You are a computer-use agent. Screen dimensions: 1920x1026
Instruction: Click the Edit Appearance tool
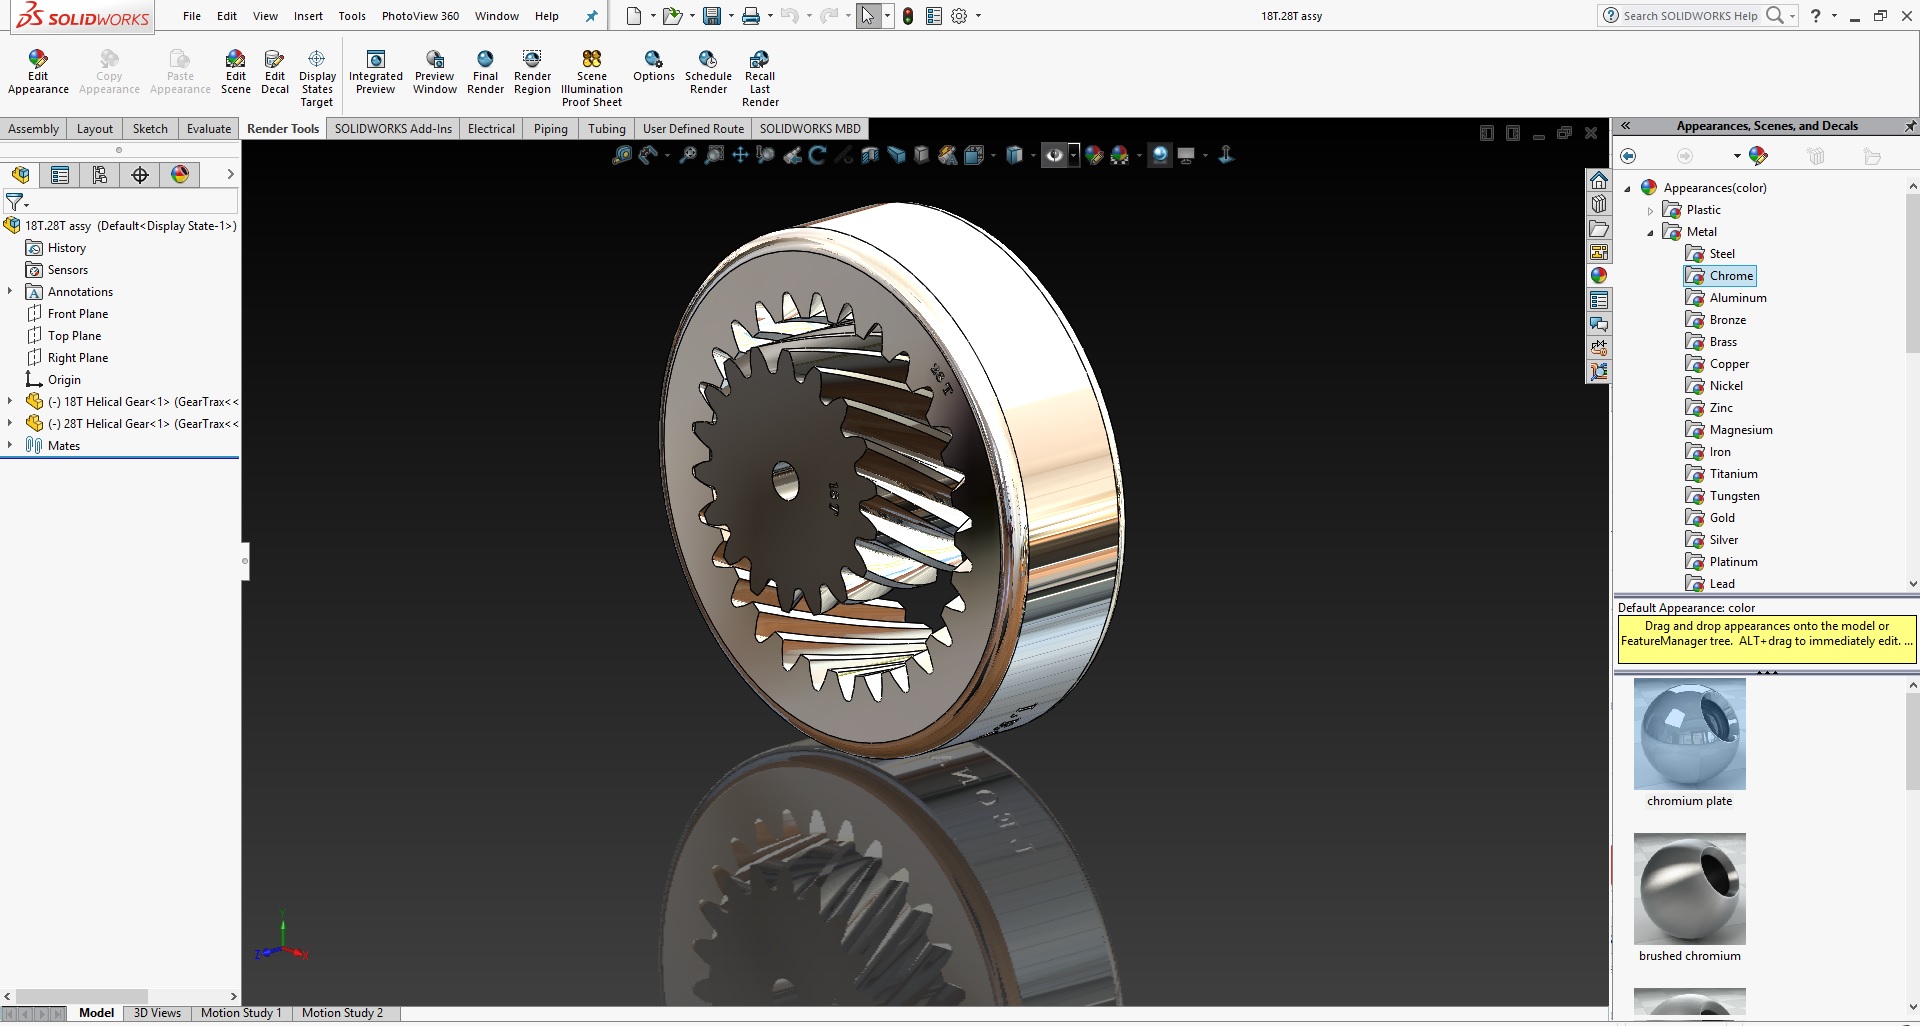(x=38, y=72)
